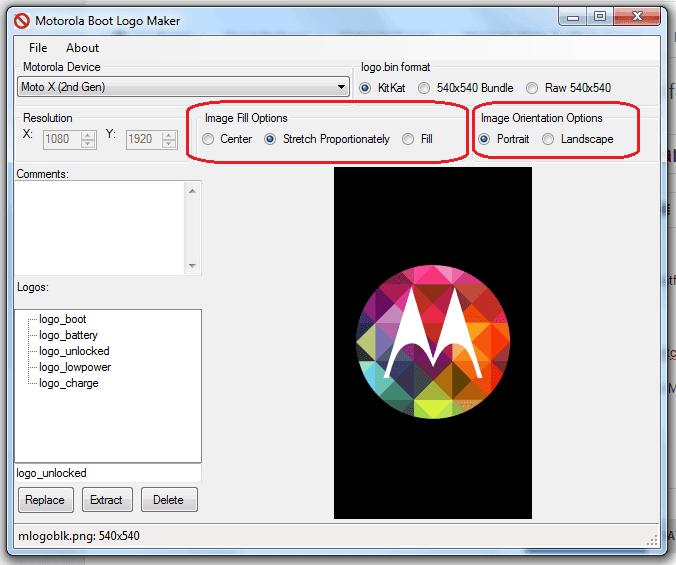This screenshot has height=565, width=676.
Task: Click the Resolution Y value field
Action: [144, 139]
